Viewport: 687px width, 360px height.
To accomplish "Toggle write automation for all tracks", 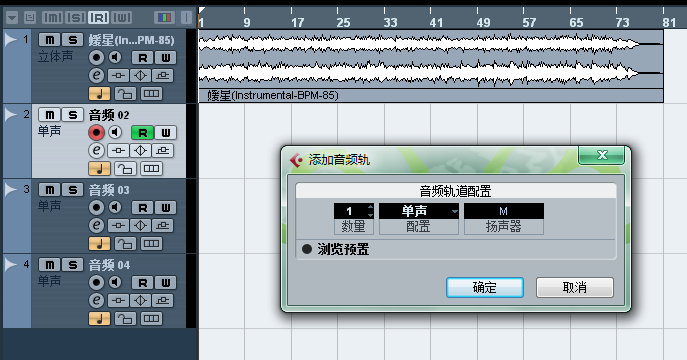I will 122,18.
